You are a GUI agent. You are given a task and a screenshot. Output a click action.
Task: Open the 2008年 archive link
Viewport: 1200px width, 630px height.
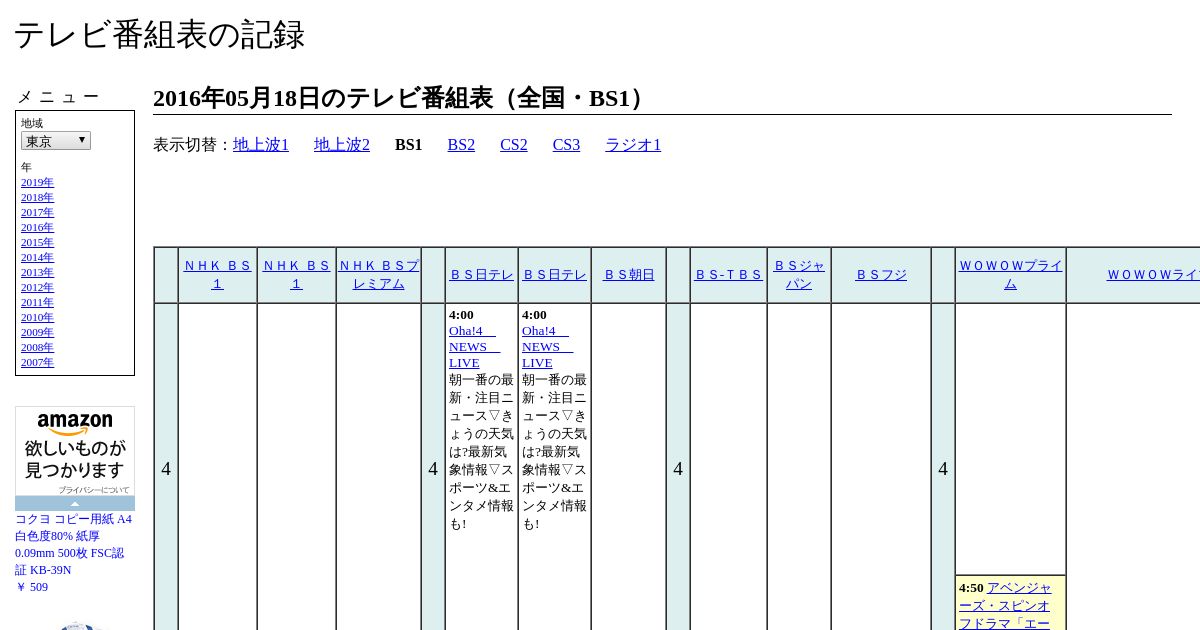point(37,348)
